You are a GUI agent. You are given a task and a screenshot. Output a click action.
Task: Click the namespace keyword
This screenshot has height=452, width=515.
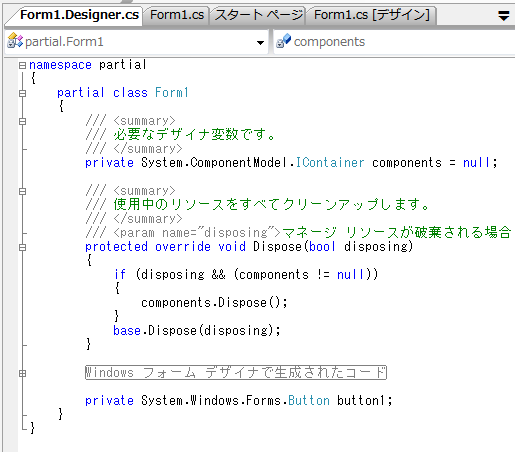[60, 65]
